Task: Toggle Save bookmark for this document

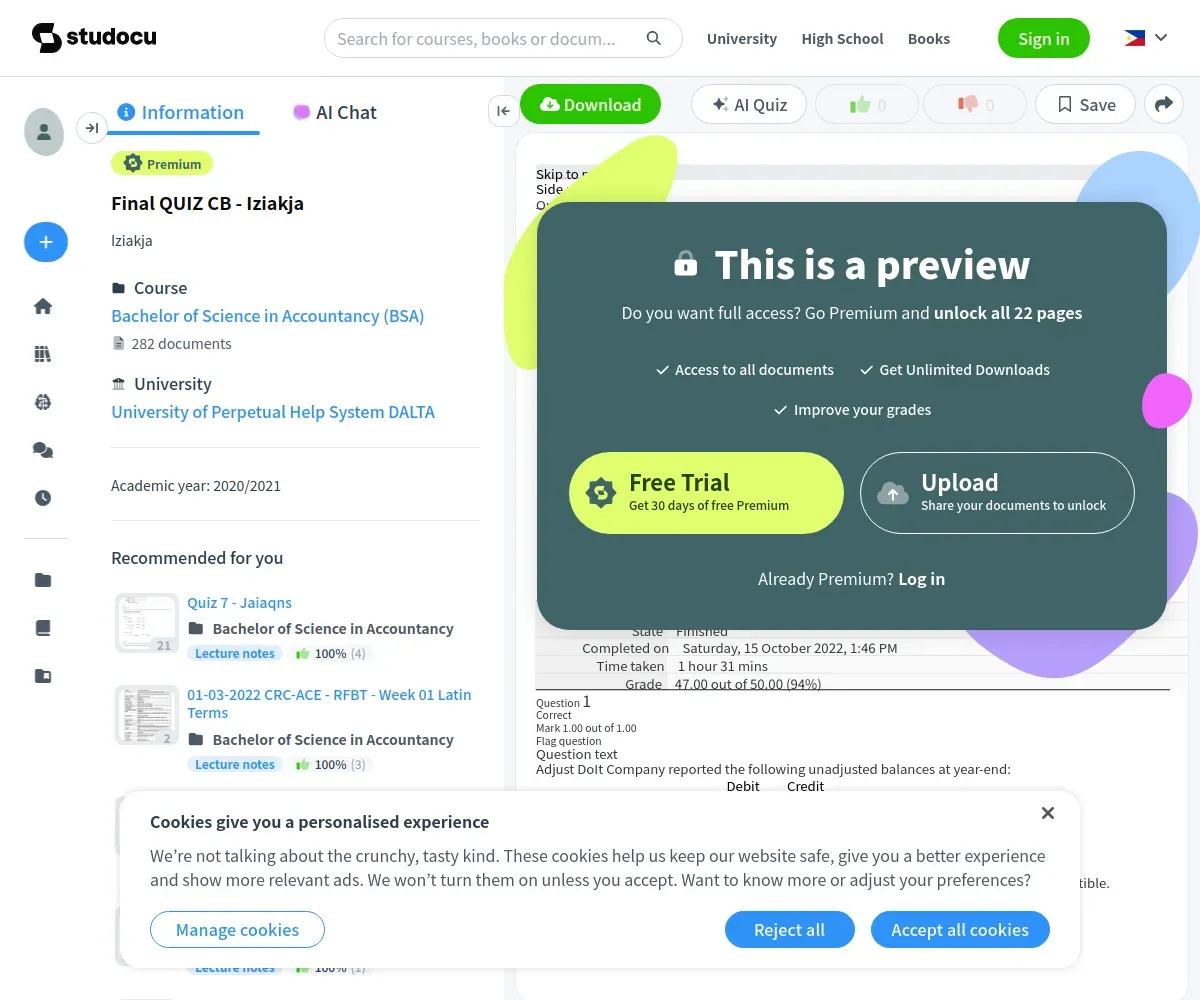Action: 1085,104
